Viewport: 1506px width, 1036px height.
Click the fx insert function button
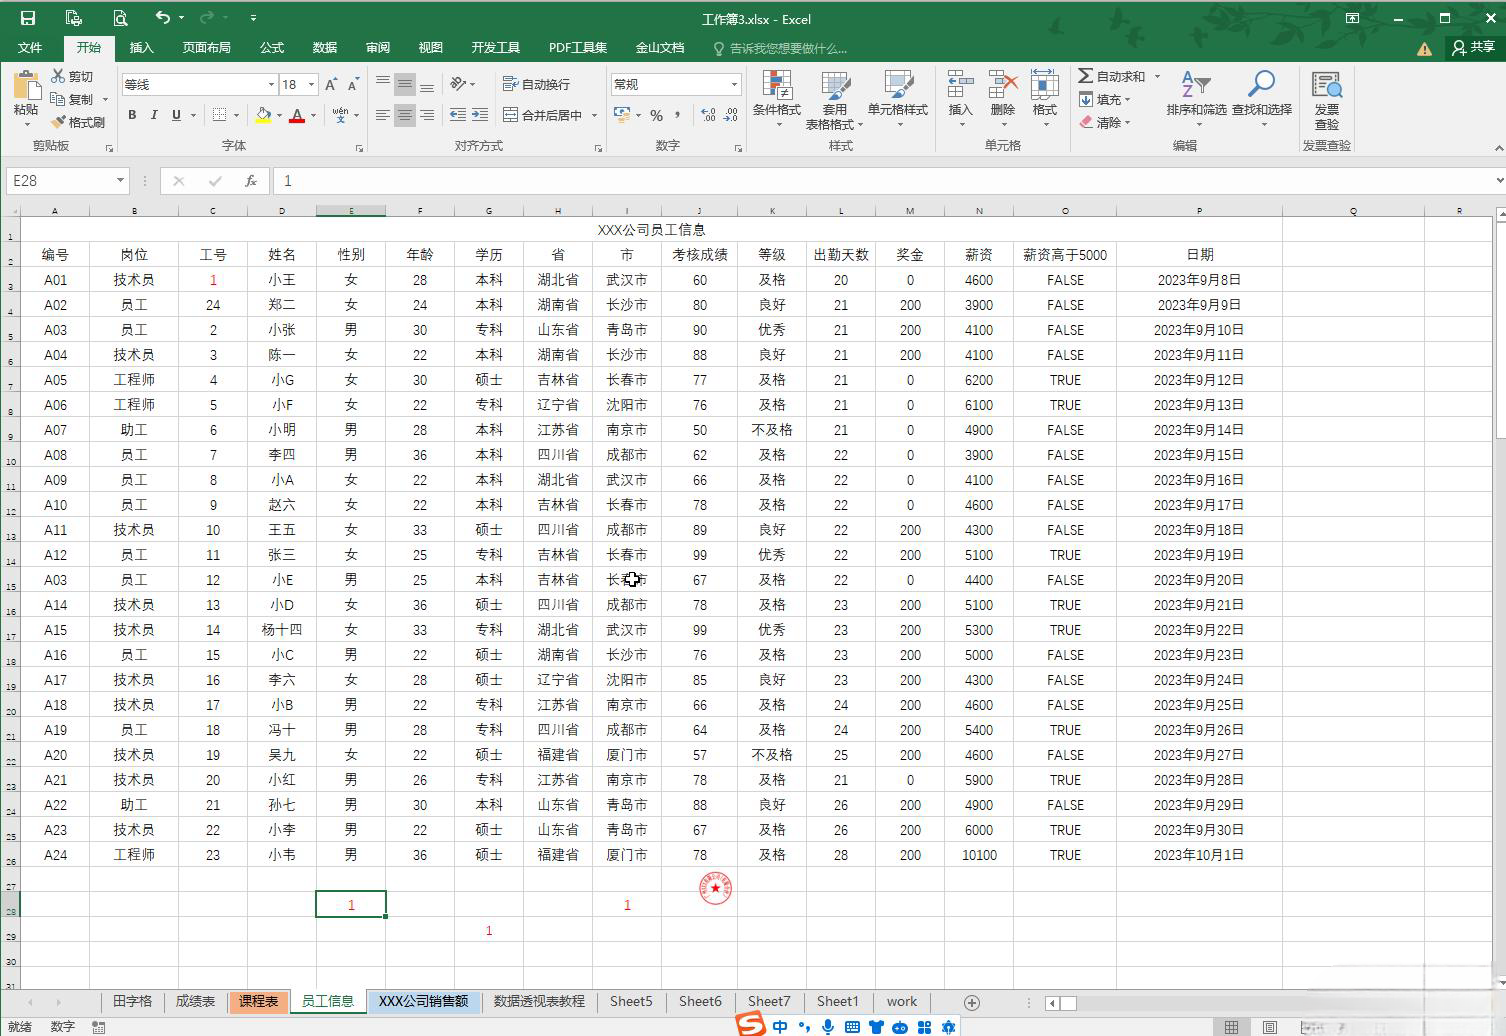251,181
